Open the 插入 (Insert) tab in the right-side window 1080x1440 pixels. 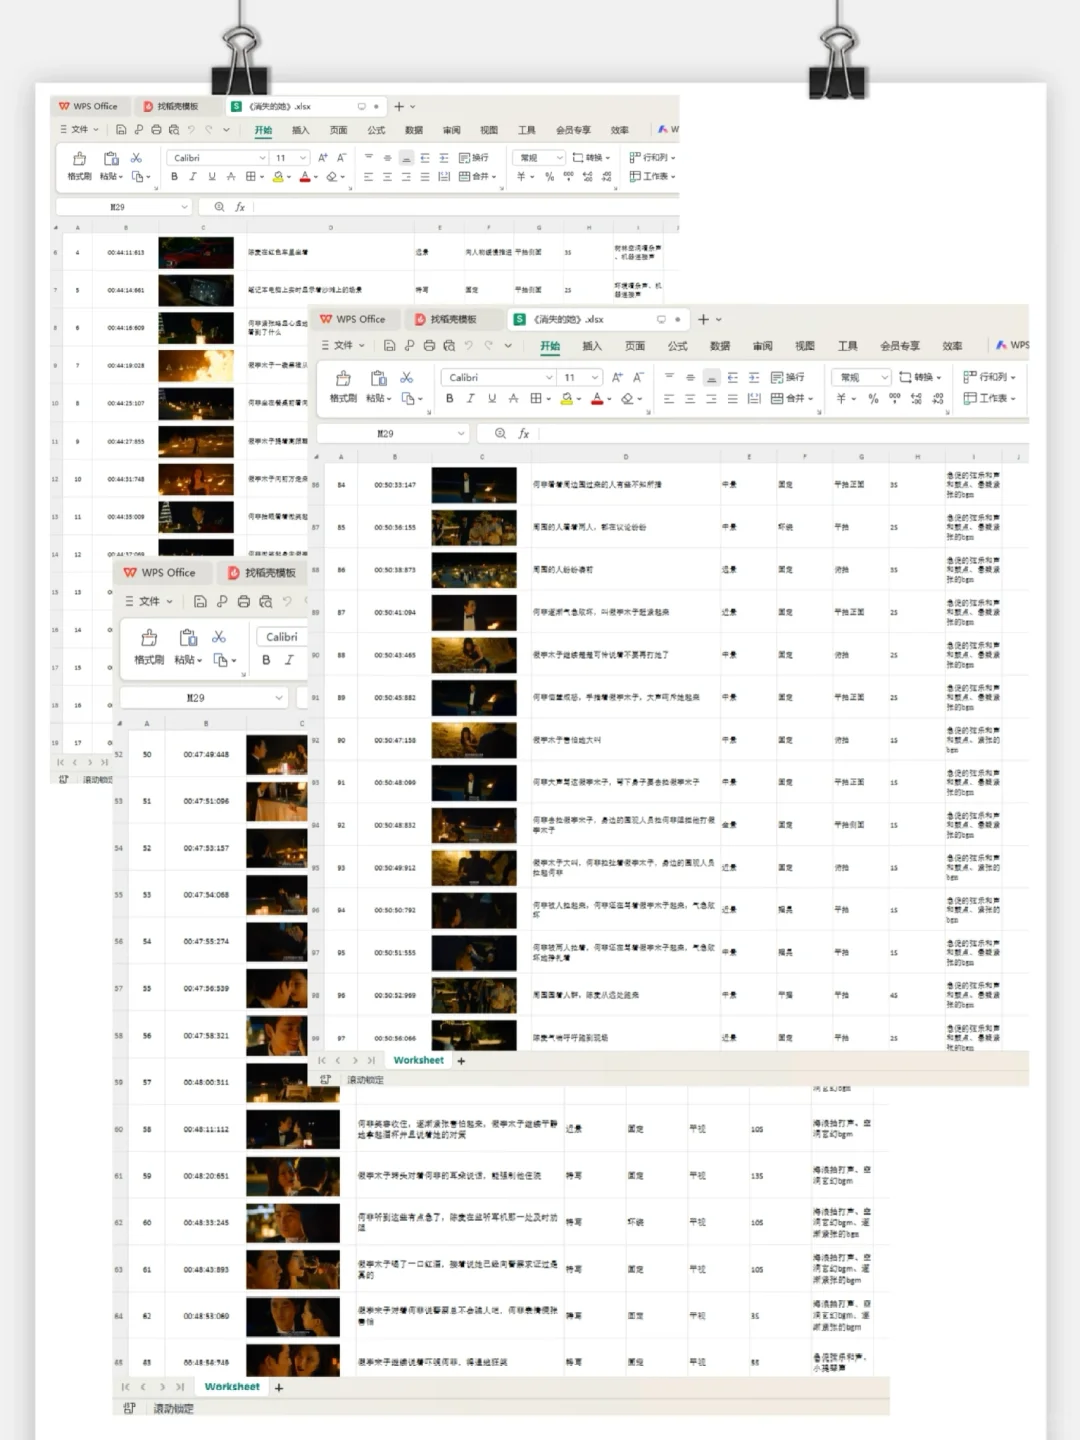tap(592, 346)
